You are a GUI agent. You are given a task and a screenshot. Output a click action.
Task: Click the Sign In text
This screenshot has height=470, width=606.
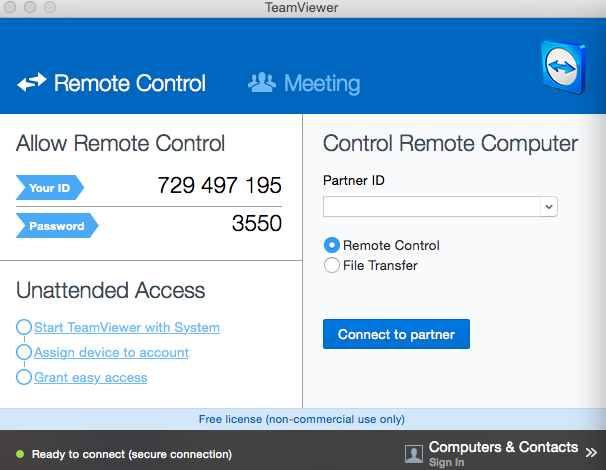pyautogui.click(x=446, y=463)
